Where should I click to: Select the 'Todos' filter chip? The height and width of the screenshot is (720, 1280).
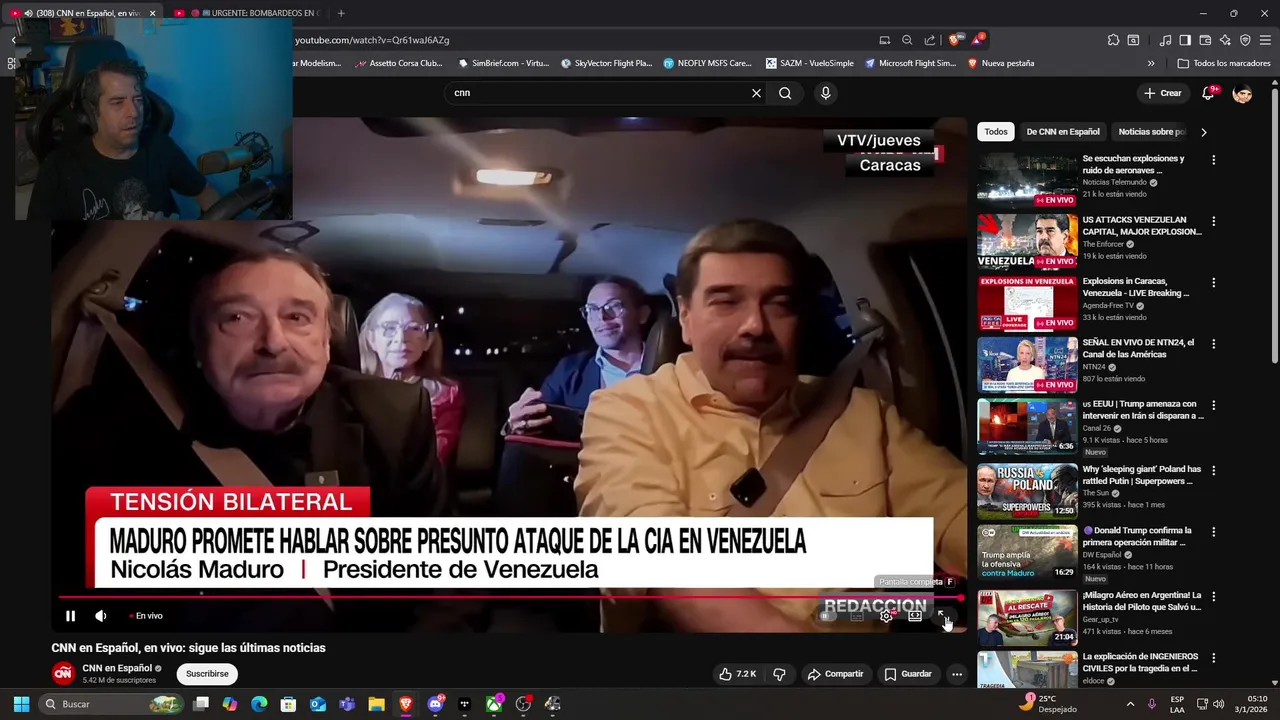point(996,132)
